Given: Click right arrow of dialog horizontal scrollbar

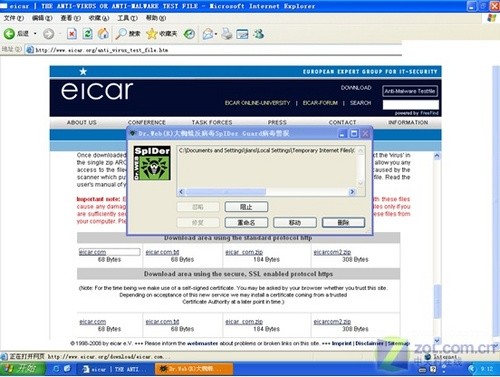Looking at the screenshot, I should tap(352, 192).
